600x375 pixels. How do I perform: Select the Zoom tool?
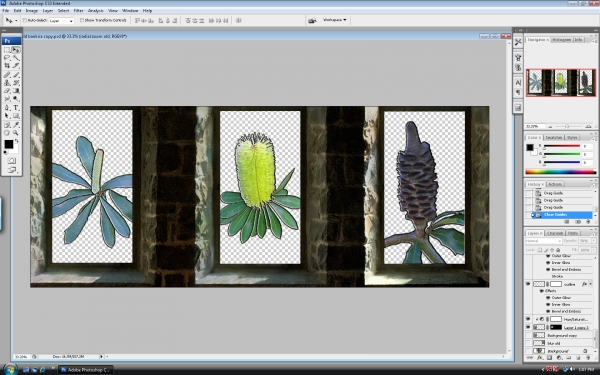coord(16,133)
